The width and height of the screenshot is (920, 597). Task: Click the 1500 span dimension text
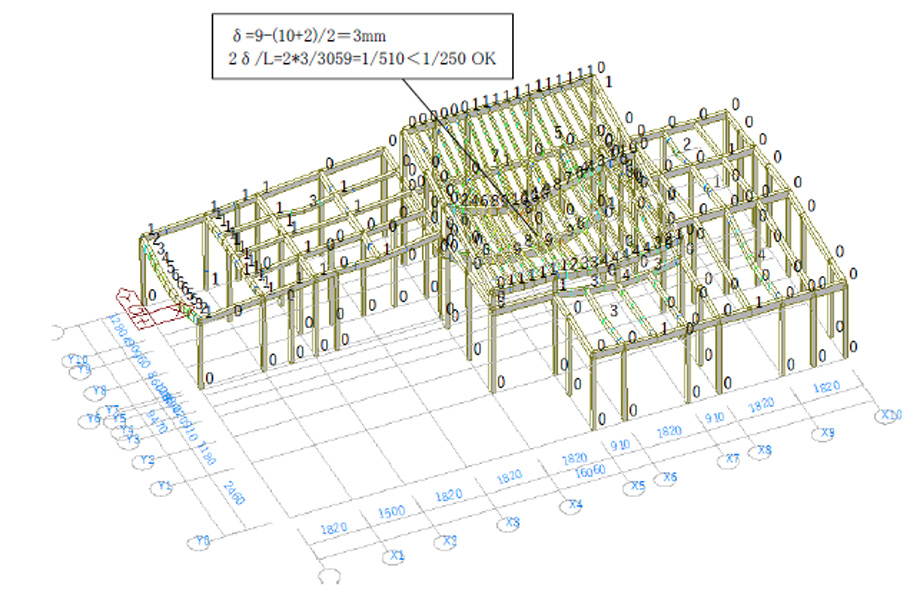click(x=391, y=511)
